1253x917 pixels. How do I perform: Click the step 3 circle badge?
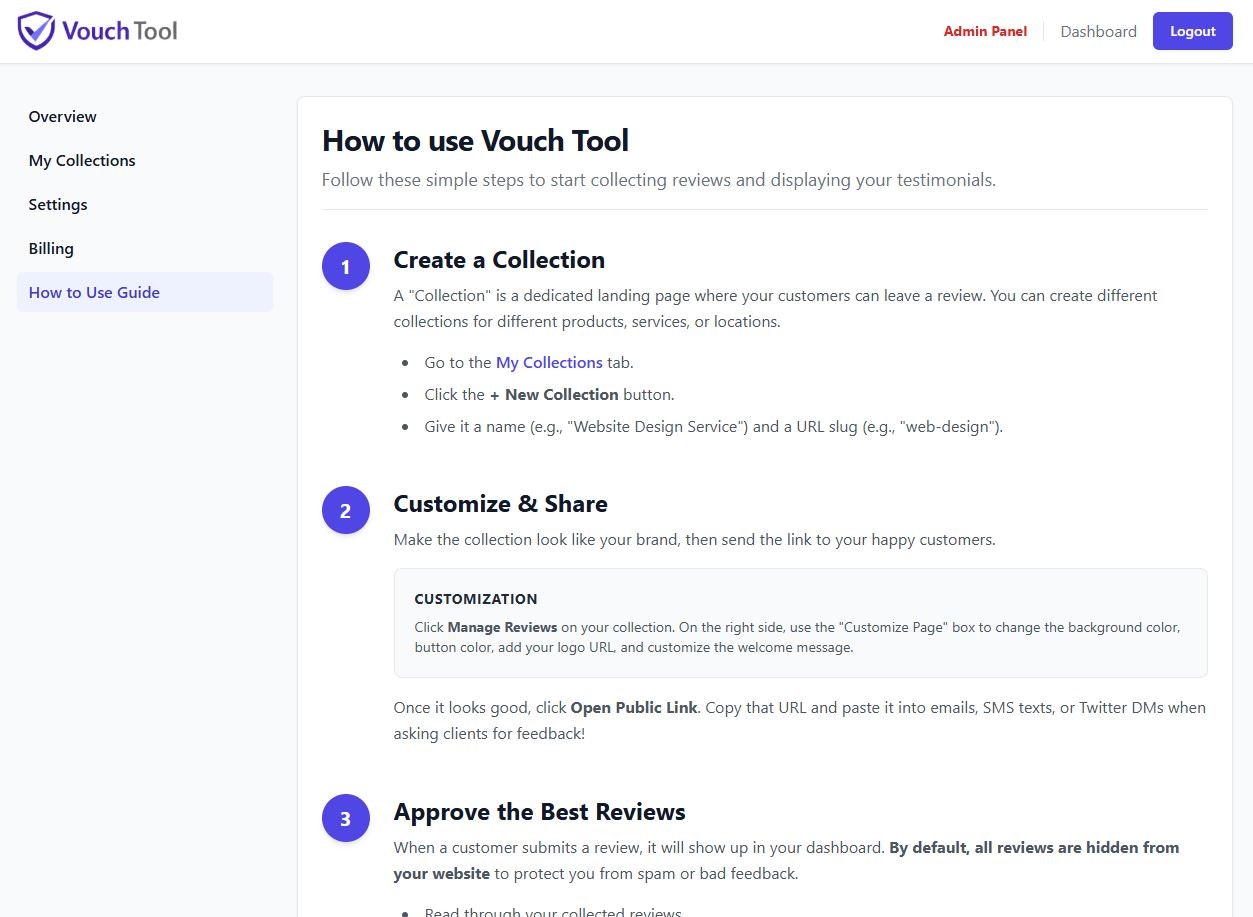(x=345, y=818)
